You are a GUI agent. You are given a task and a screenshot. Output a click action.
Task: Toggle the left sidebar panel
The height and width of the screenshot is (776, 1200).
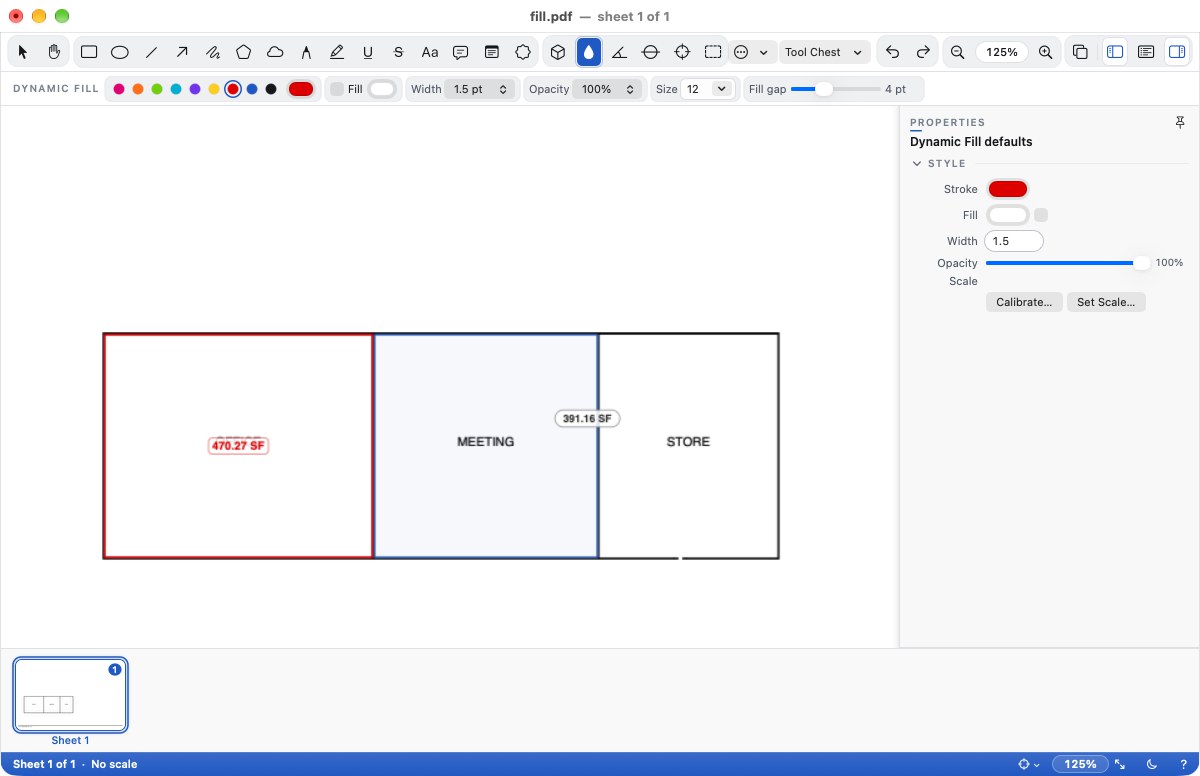(1115, 52)
